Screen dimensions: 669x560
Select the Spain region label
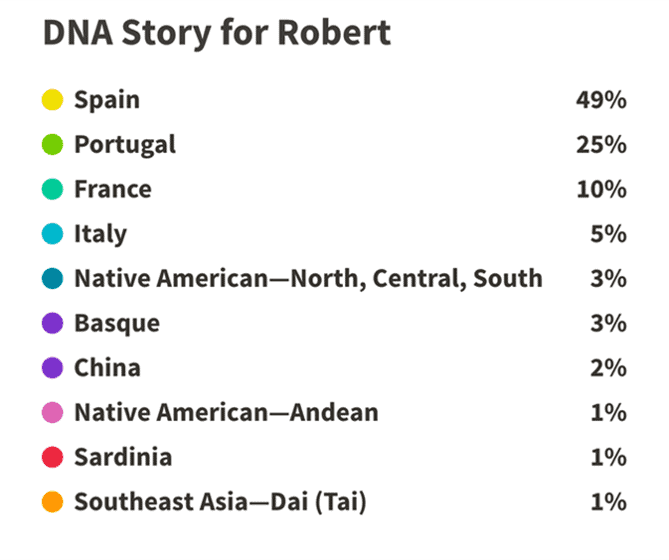tap(107, 101)
